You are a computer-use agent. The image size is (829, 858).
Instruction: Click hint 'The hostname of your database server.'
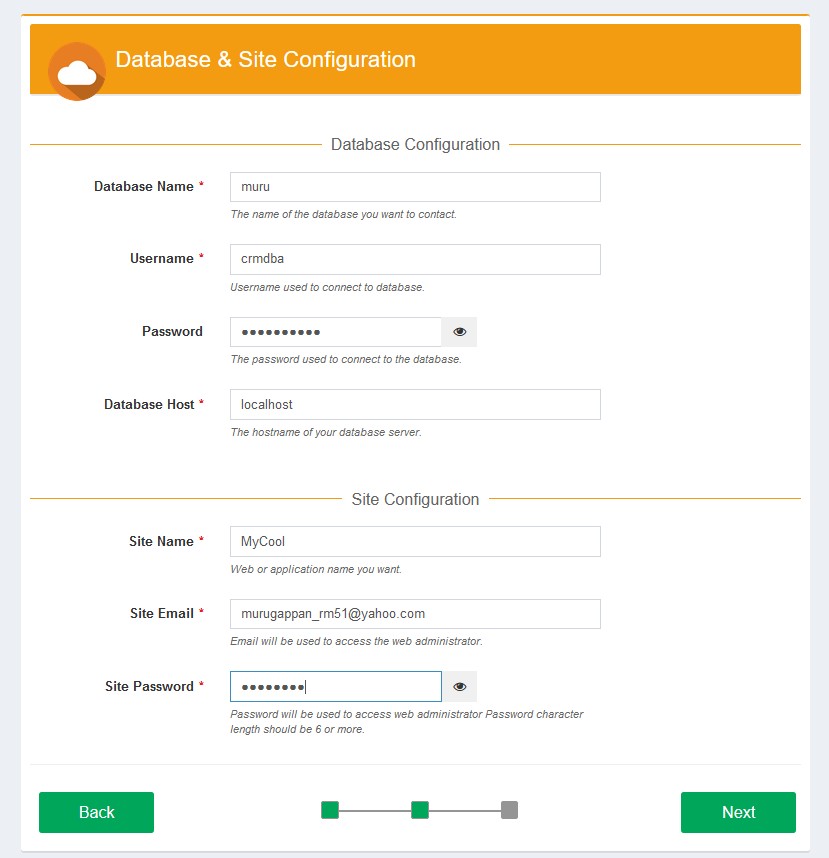tap(326, 432)
